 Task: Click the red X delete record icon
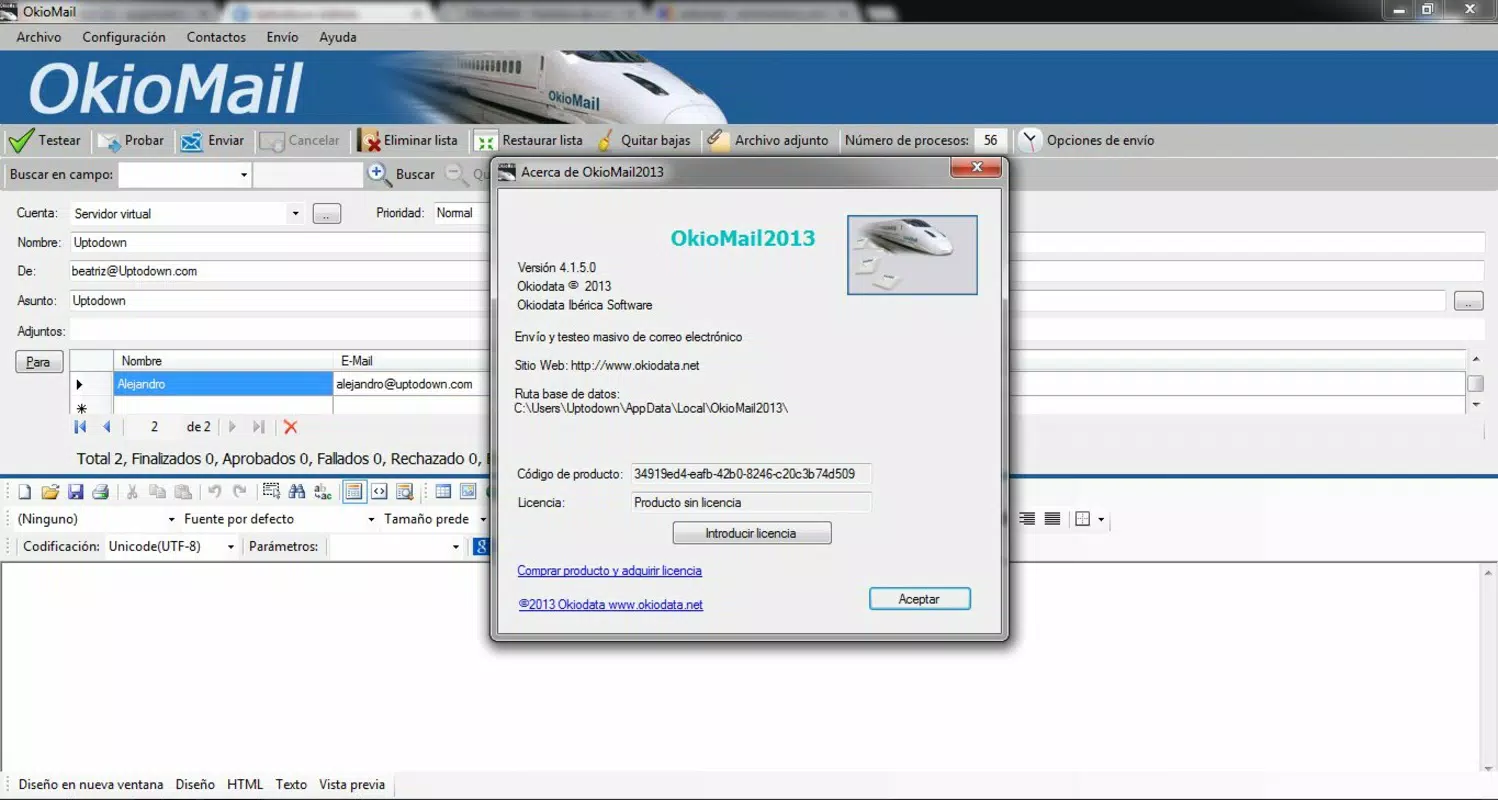(291, 427)
